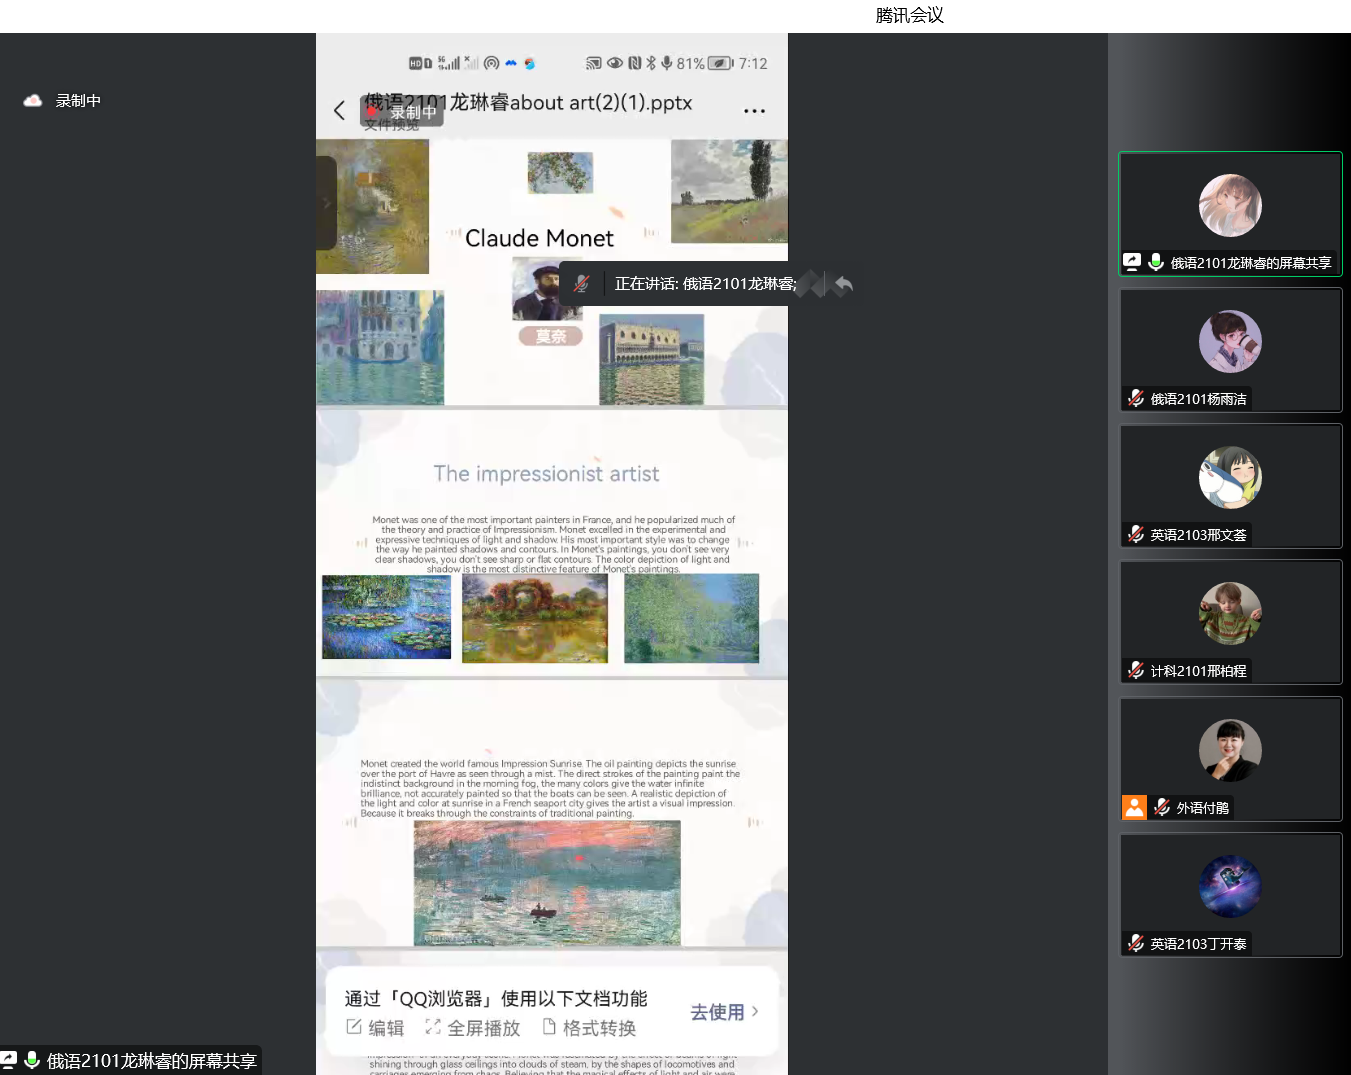1351x1075 pixels.
Task: Click the screen share icon in 俄语2101龙琳睿's tile
Action: [1132, 262]
